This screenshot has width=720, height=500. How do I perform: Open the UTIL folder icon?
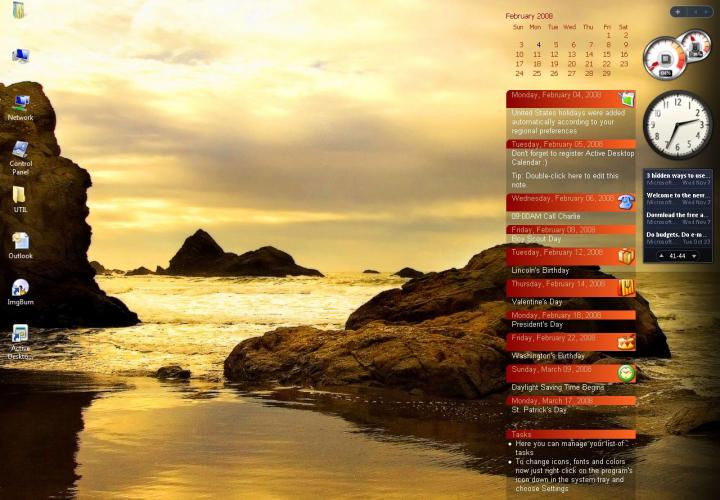tap(20, 196)
